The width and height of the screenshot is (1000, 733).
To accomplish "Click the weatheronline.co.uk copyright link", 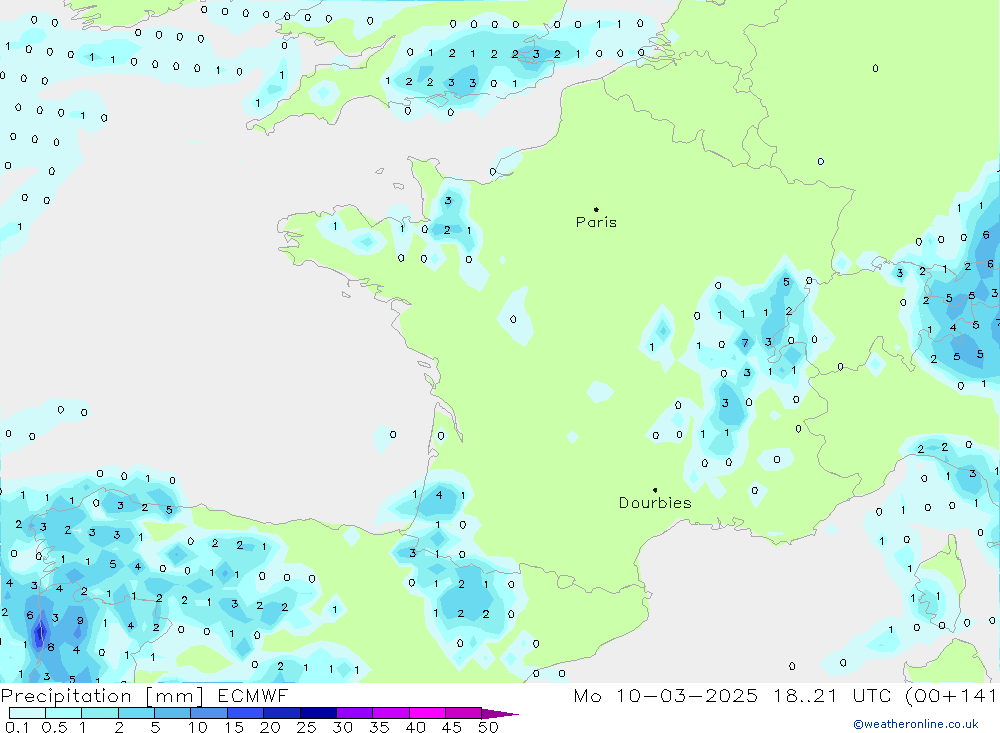I will [x=916, y=724].
